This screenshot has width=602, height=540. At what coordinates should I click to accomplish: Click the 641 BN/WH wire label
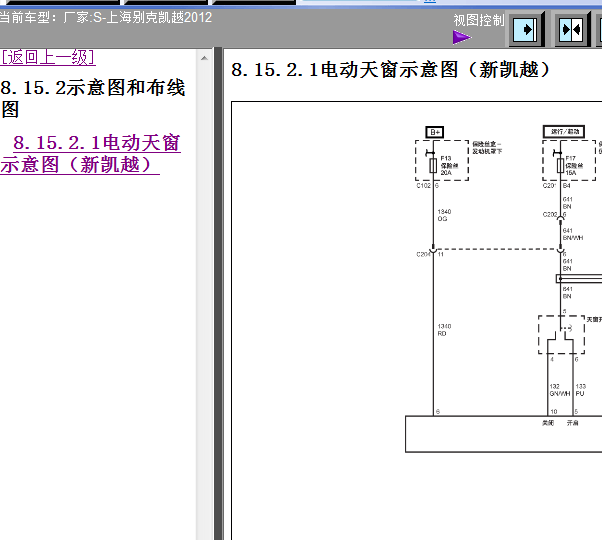[x=572, y=234]
